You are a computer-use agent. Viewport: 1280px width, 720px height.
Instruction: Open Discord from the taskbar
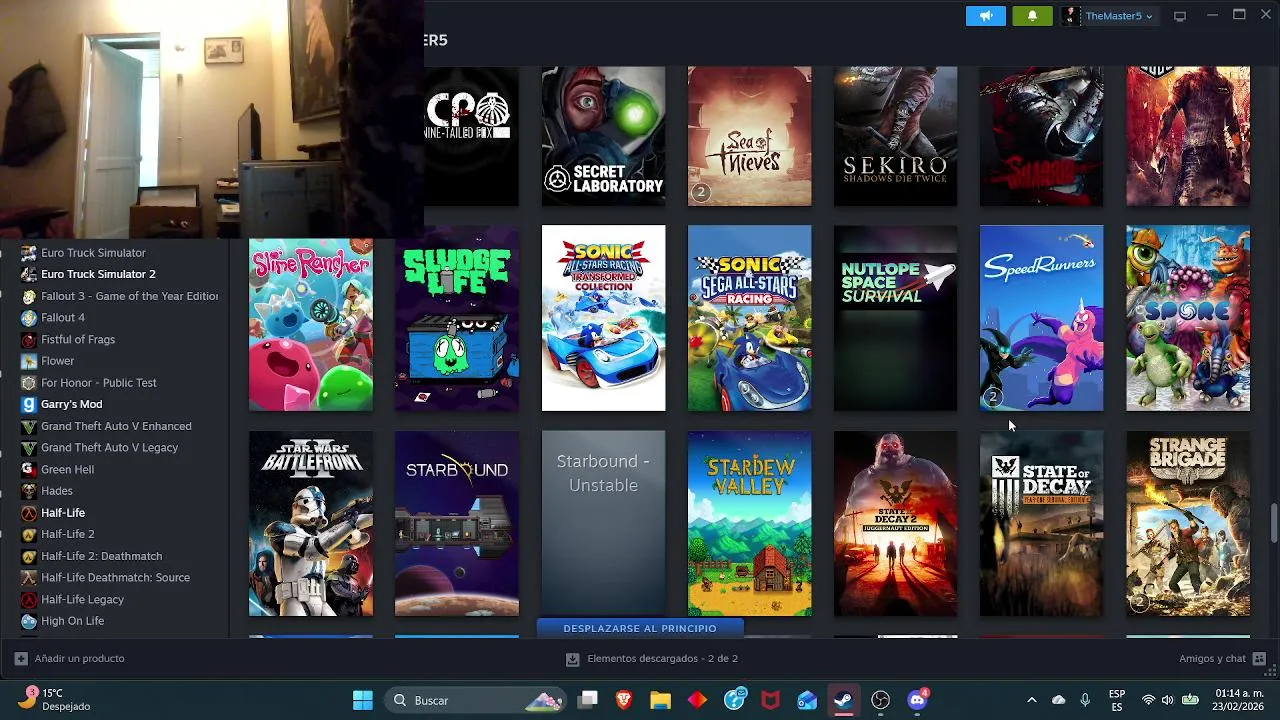tap(917, 700)
